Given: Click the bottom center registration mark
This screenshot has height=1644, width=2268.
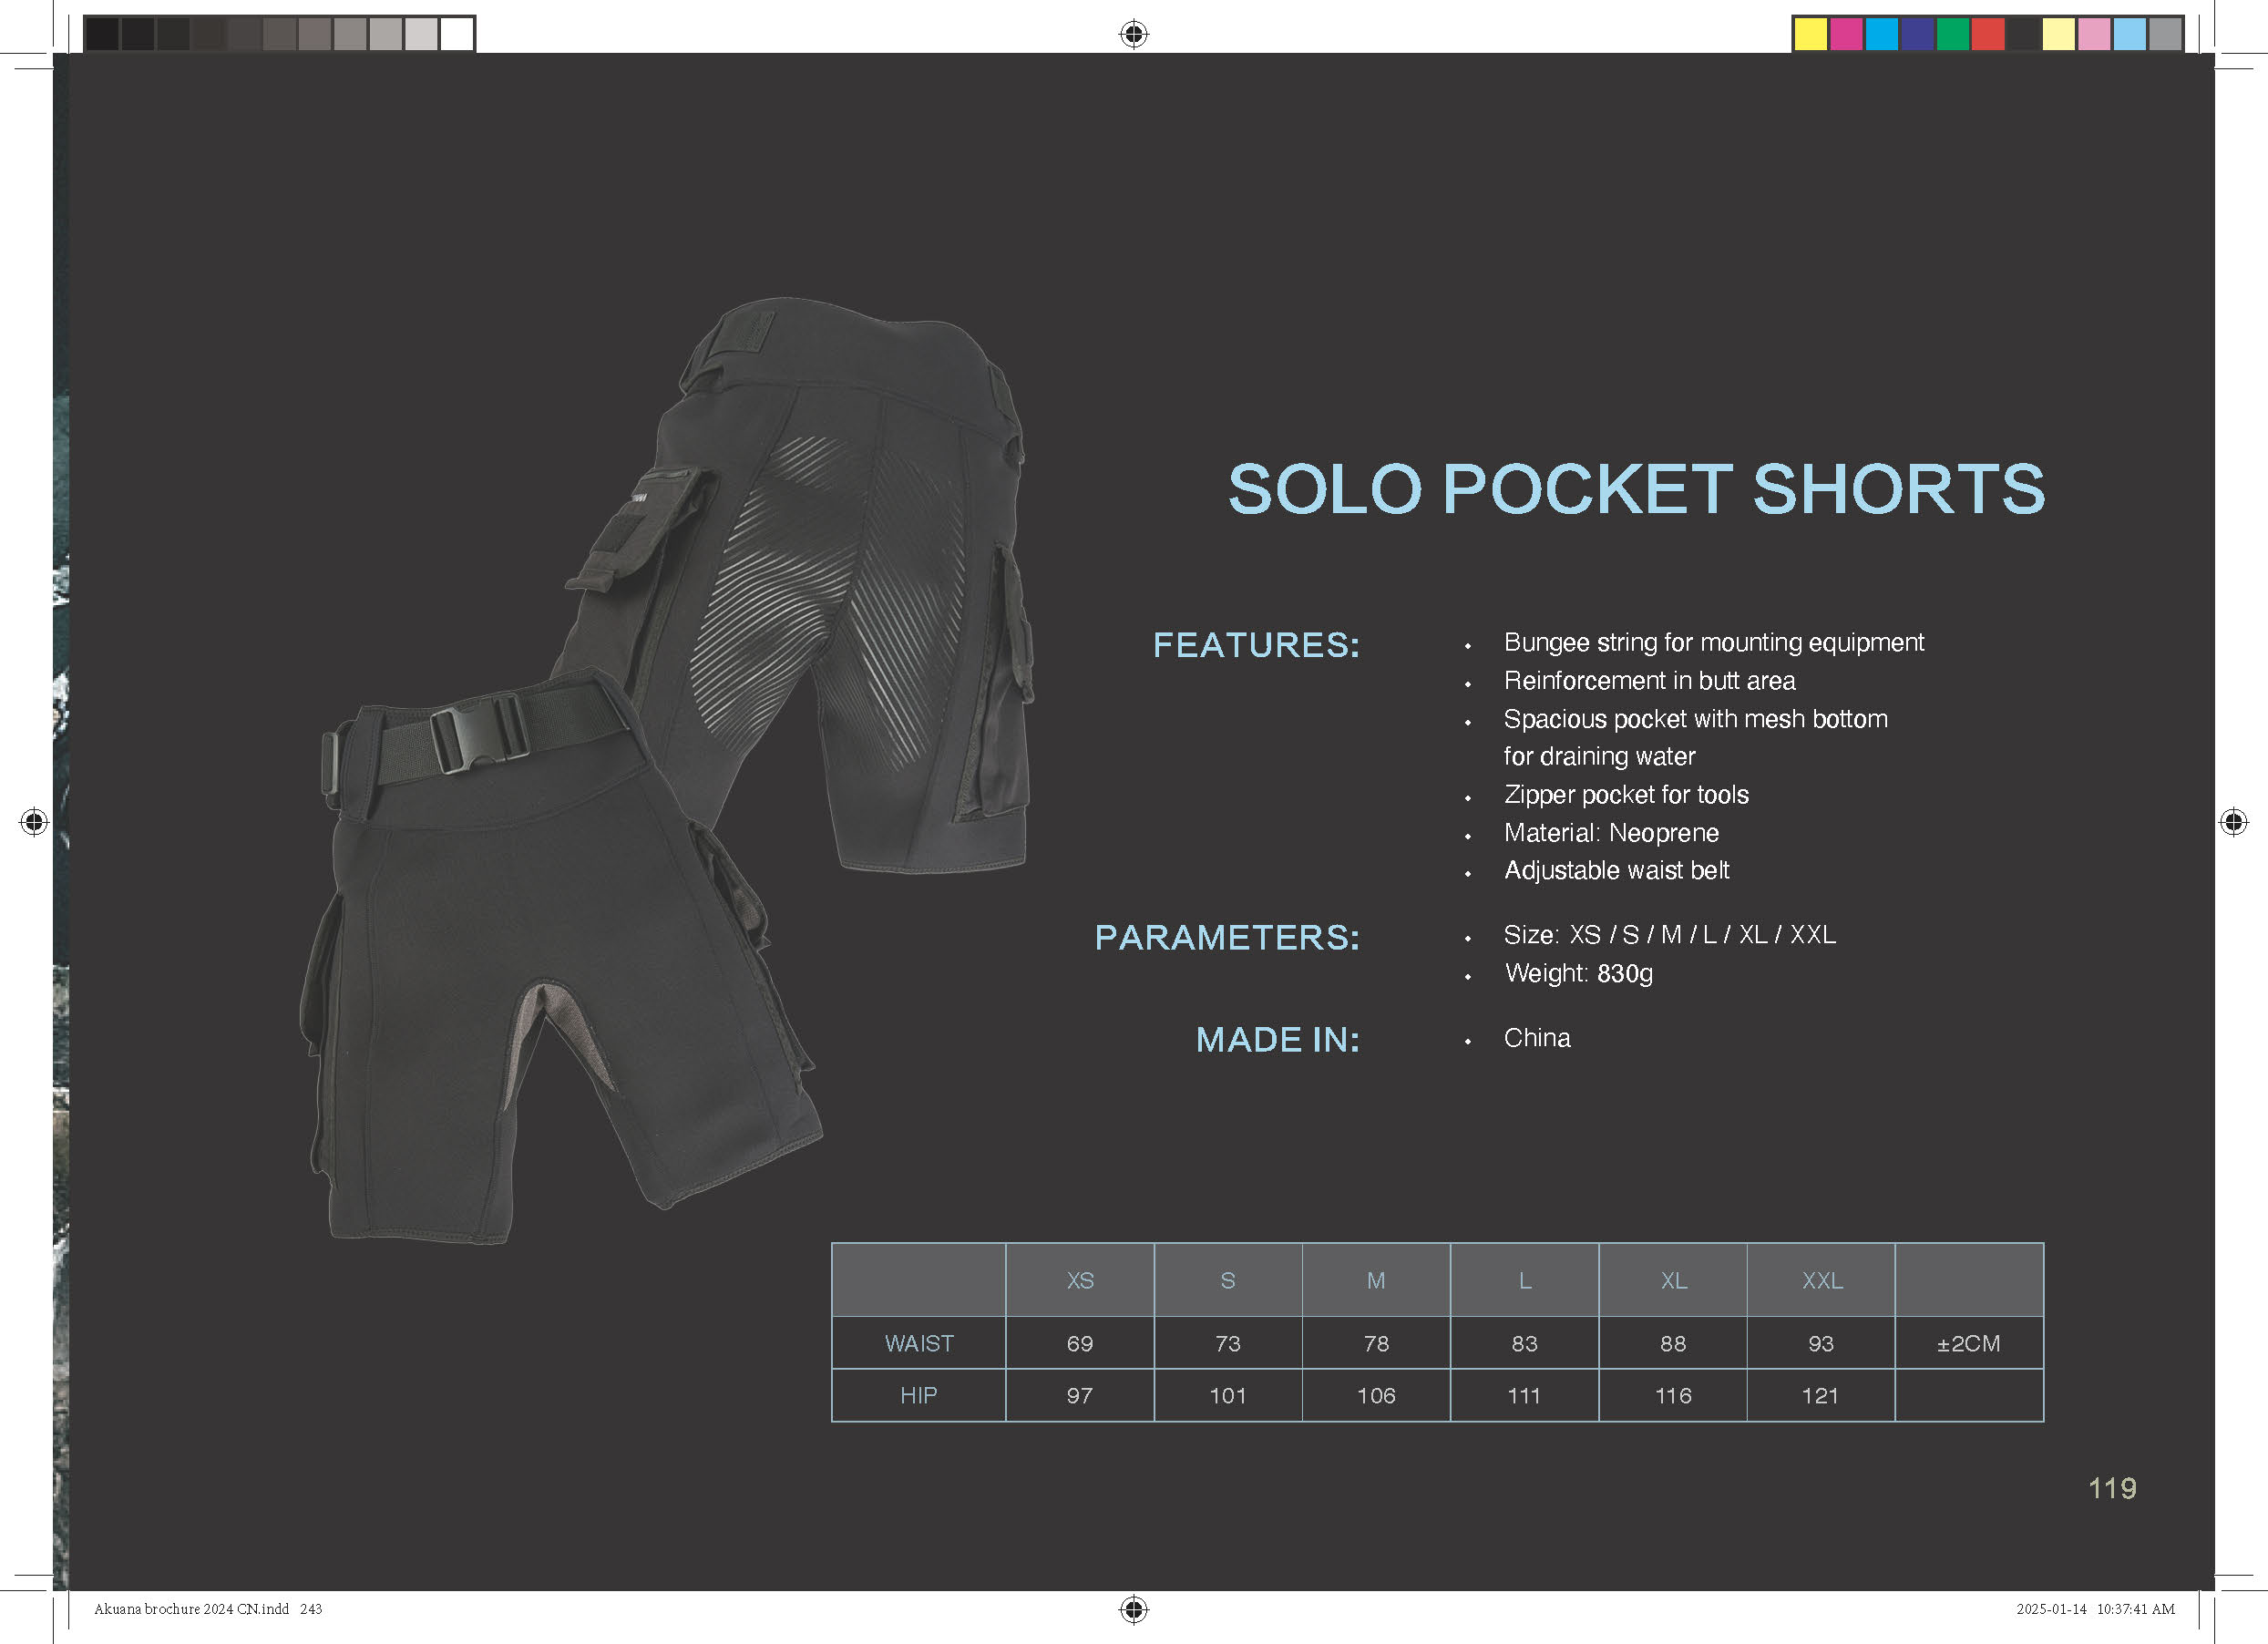Looking at the screenshot, I should click(x=1133, y=1609).
